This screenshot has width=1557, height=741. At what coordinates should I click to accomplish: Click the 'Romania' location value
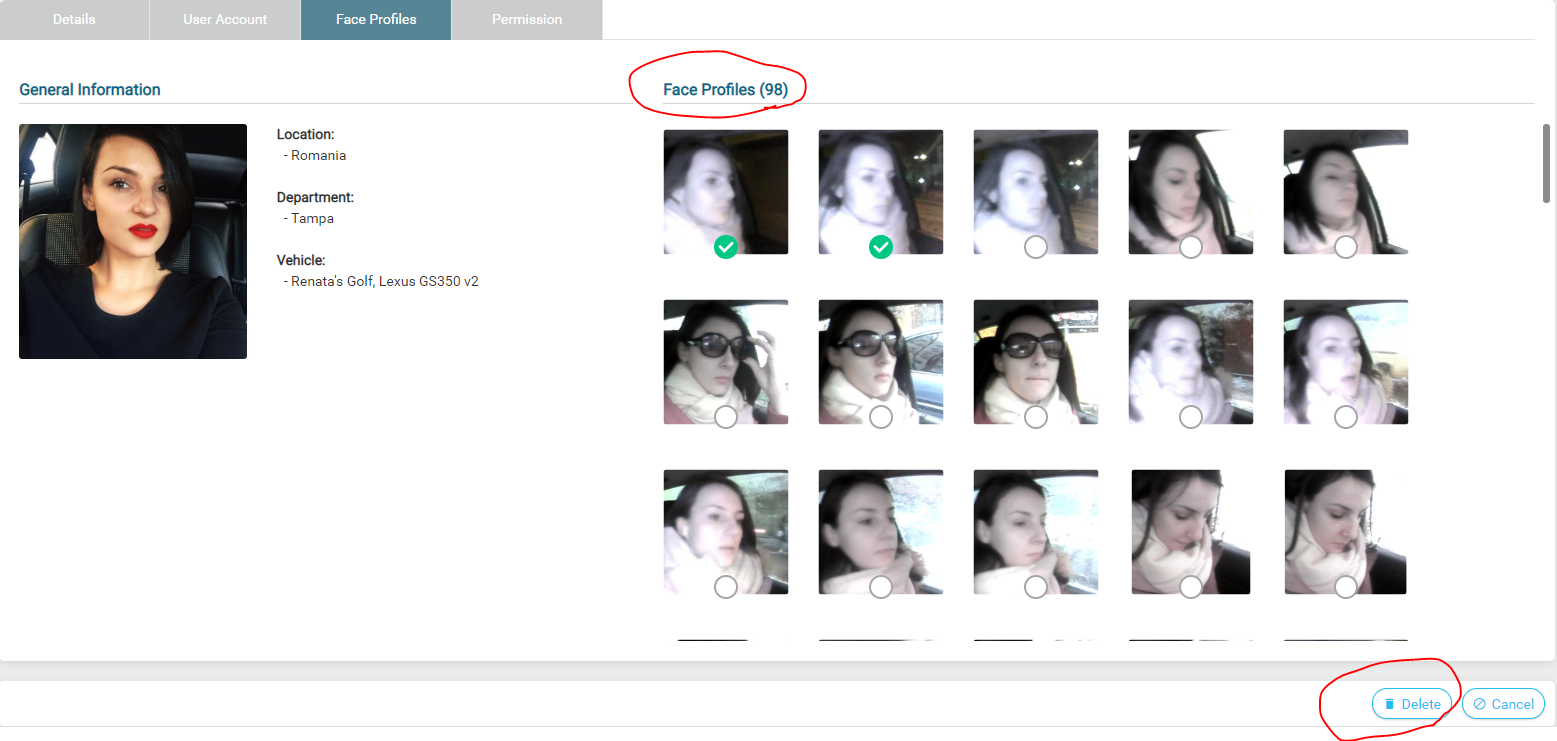[x=318, y=156]
